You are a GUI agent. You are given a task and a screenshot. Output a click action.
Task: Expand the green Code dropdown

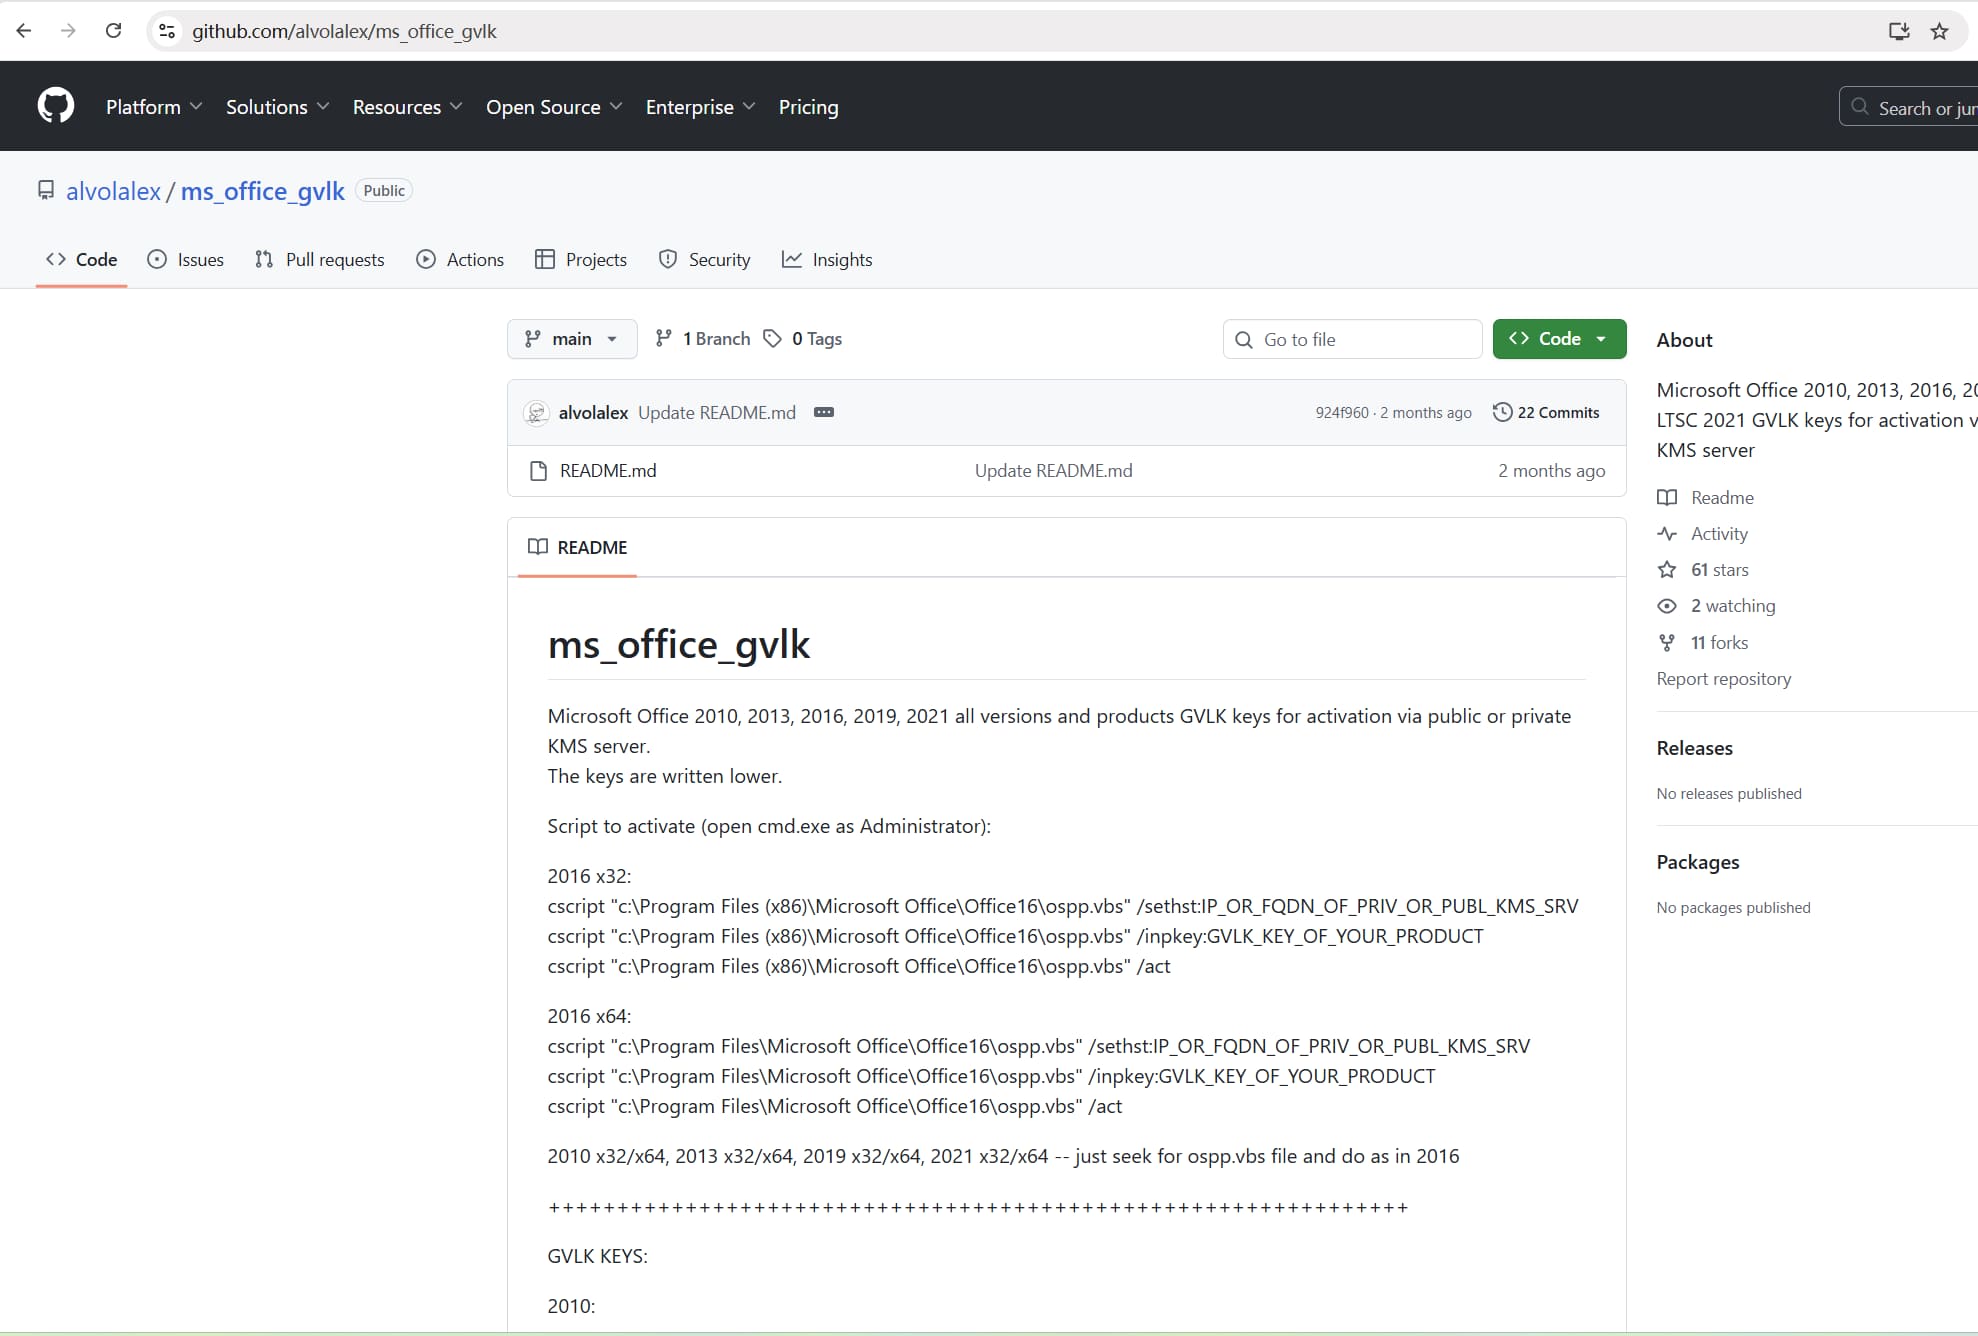[x=1558, y=339]
